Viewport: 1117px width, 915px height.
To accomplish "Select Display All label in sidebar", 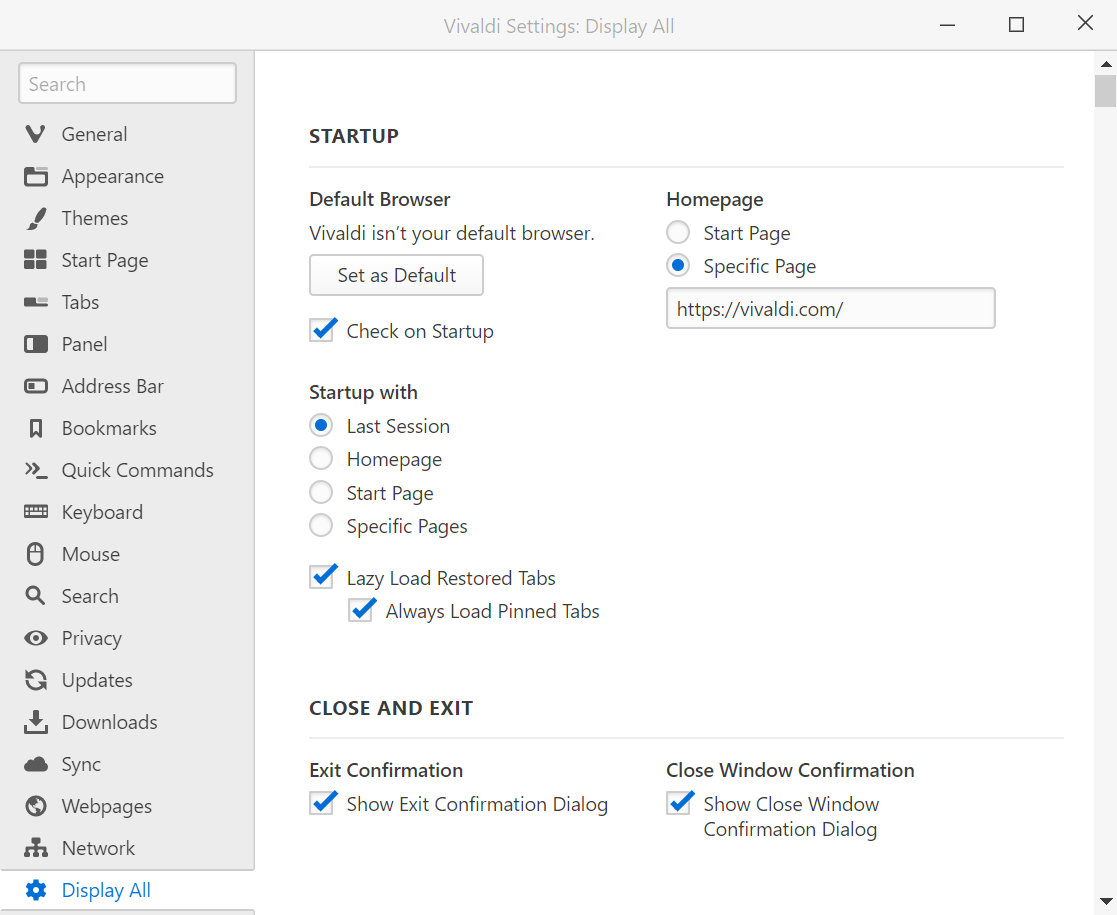I will pyautogui.click(x=106, y=890).
